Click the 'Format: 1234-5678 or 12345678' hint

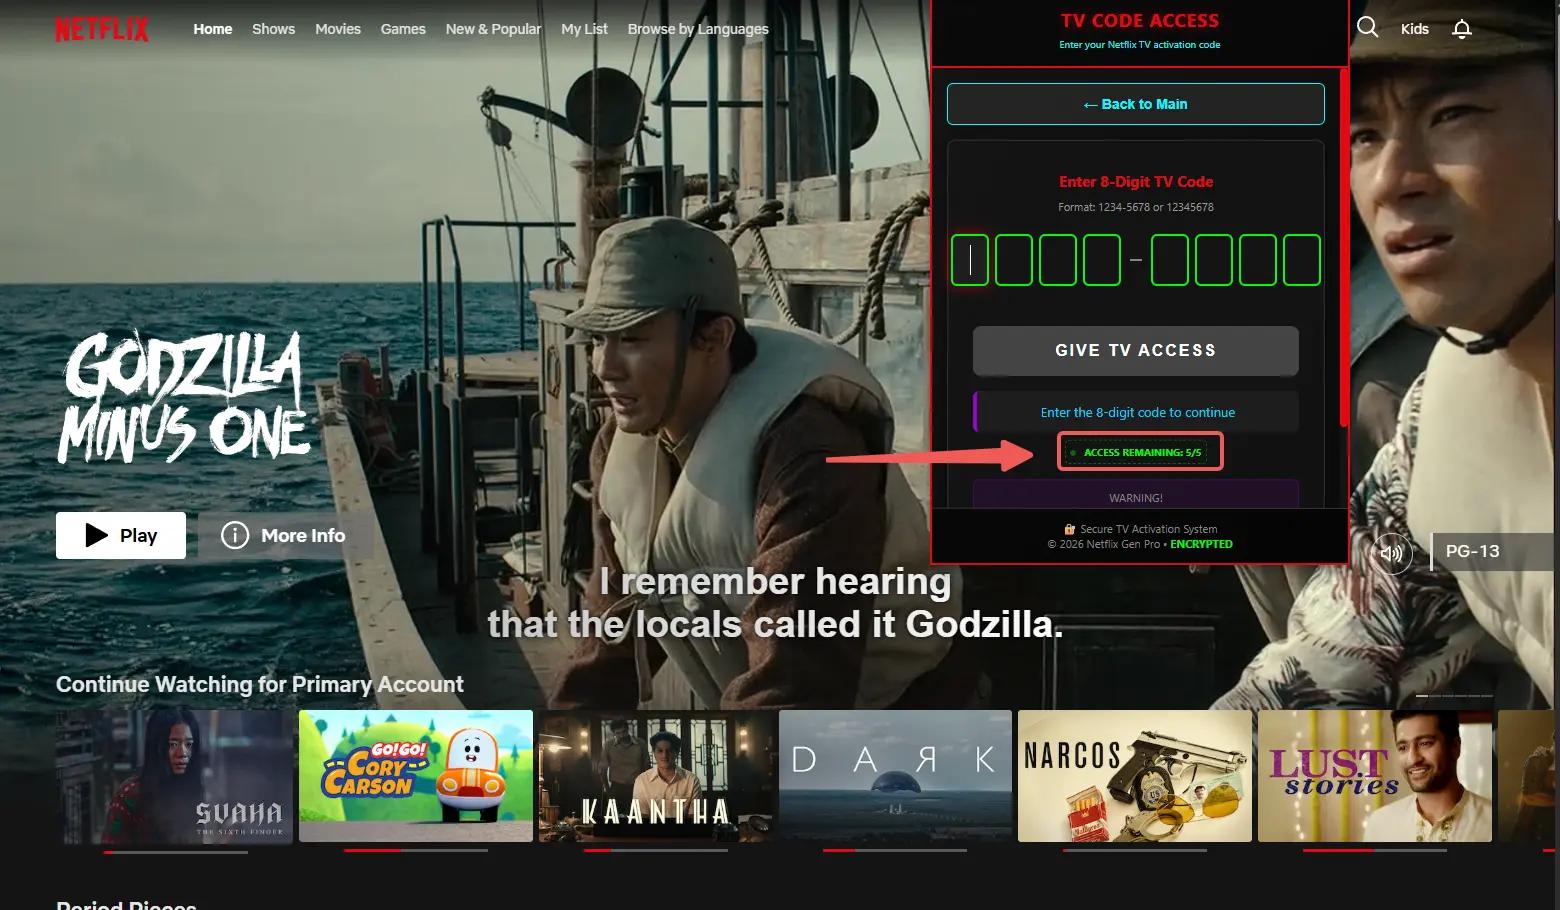1136,207
